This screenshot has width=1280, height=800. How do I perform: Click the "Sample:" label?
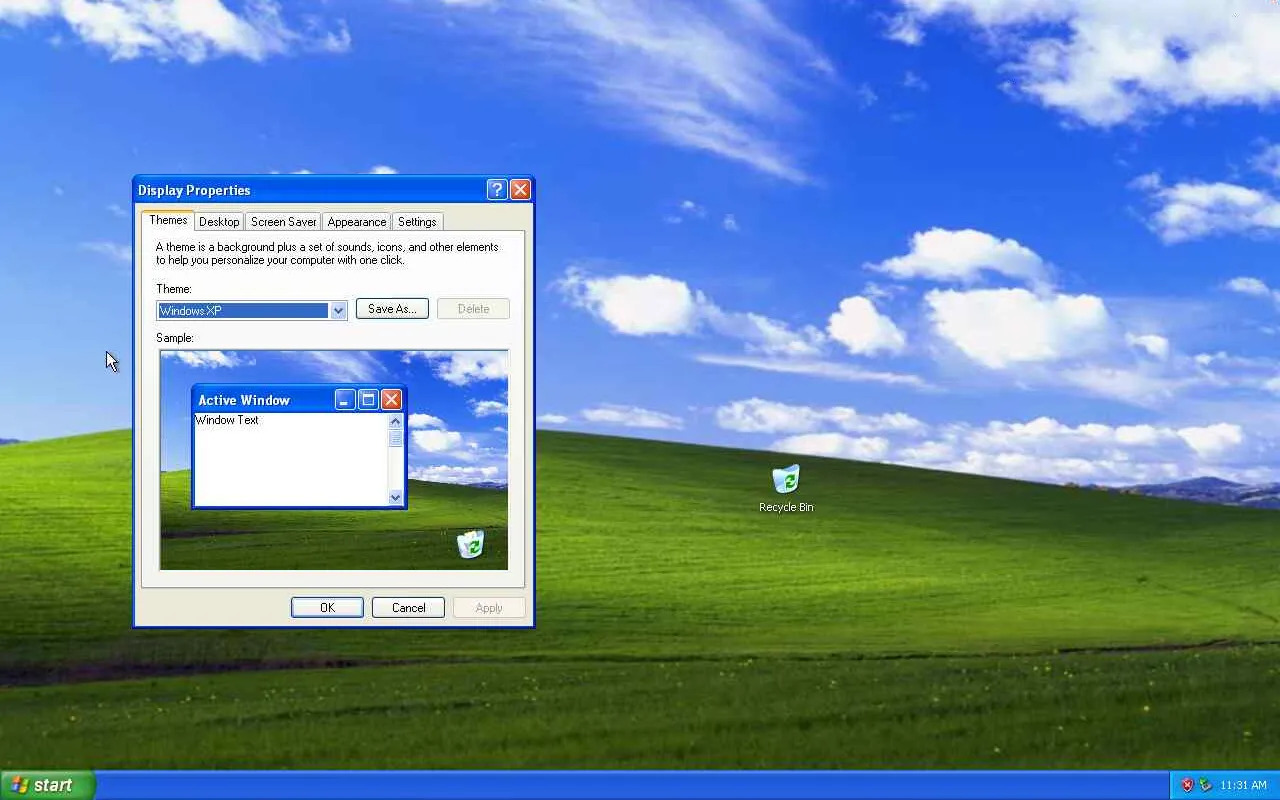pyautogui.click(x=175, y=338)
